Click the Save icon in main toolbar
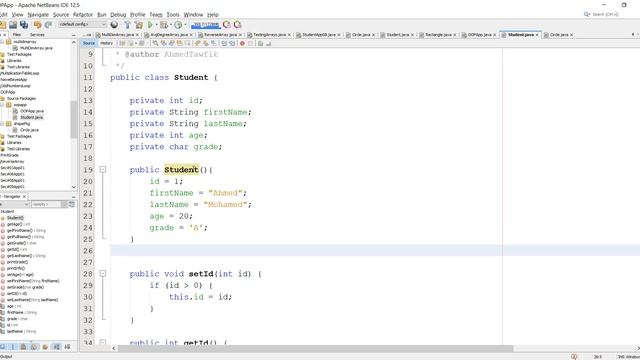640x360 pixels. (x=13, y=25)
